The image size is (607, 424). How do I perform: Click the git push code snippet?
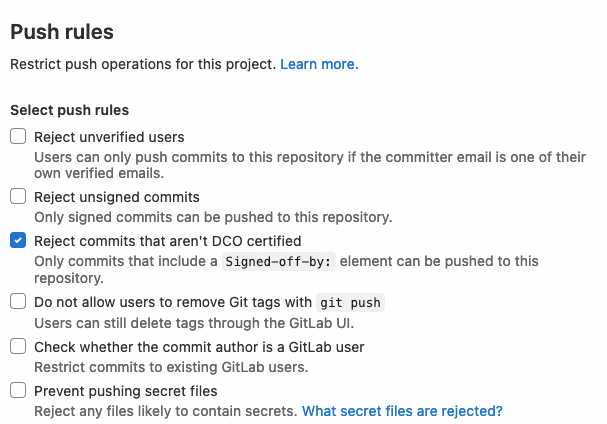(x=350, y=302)
